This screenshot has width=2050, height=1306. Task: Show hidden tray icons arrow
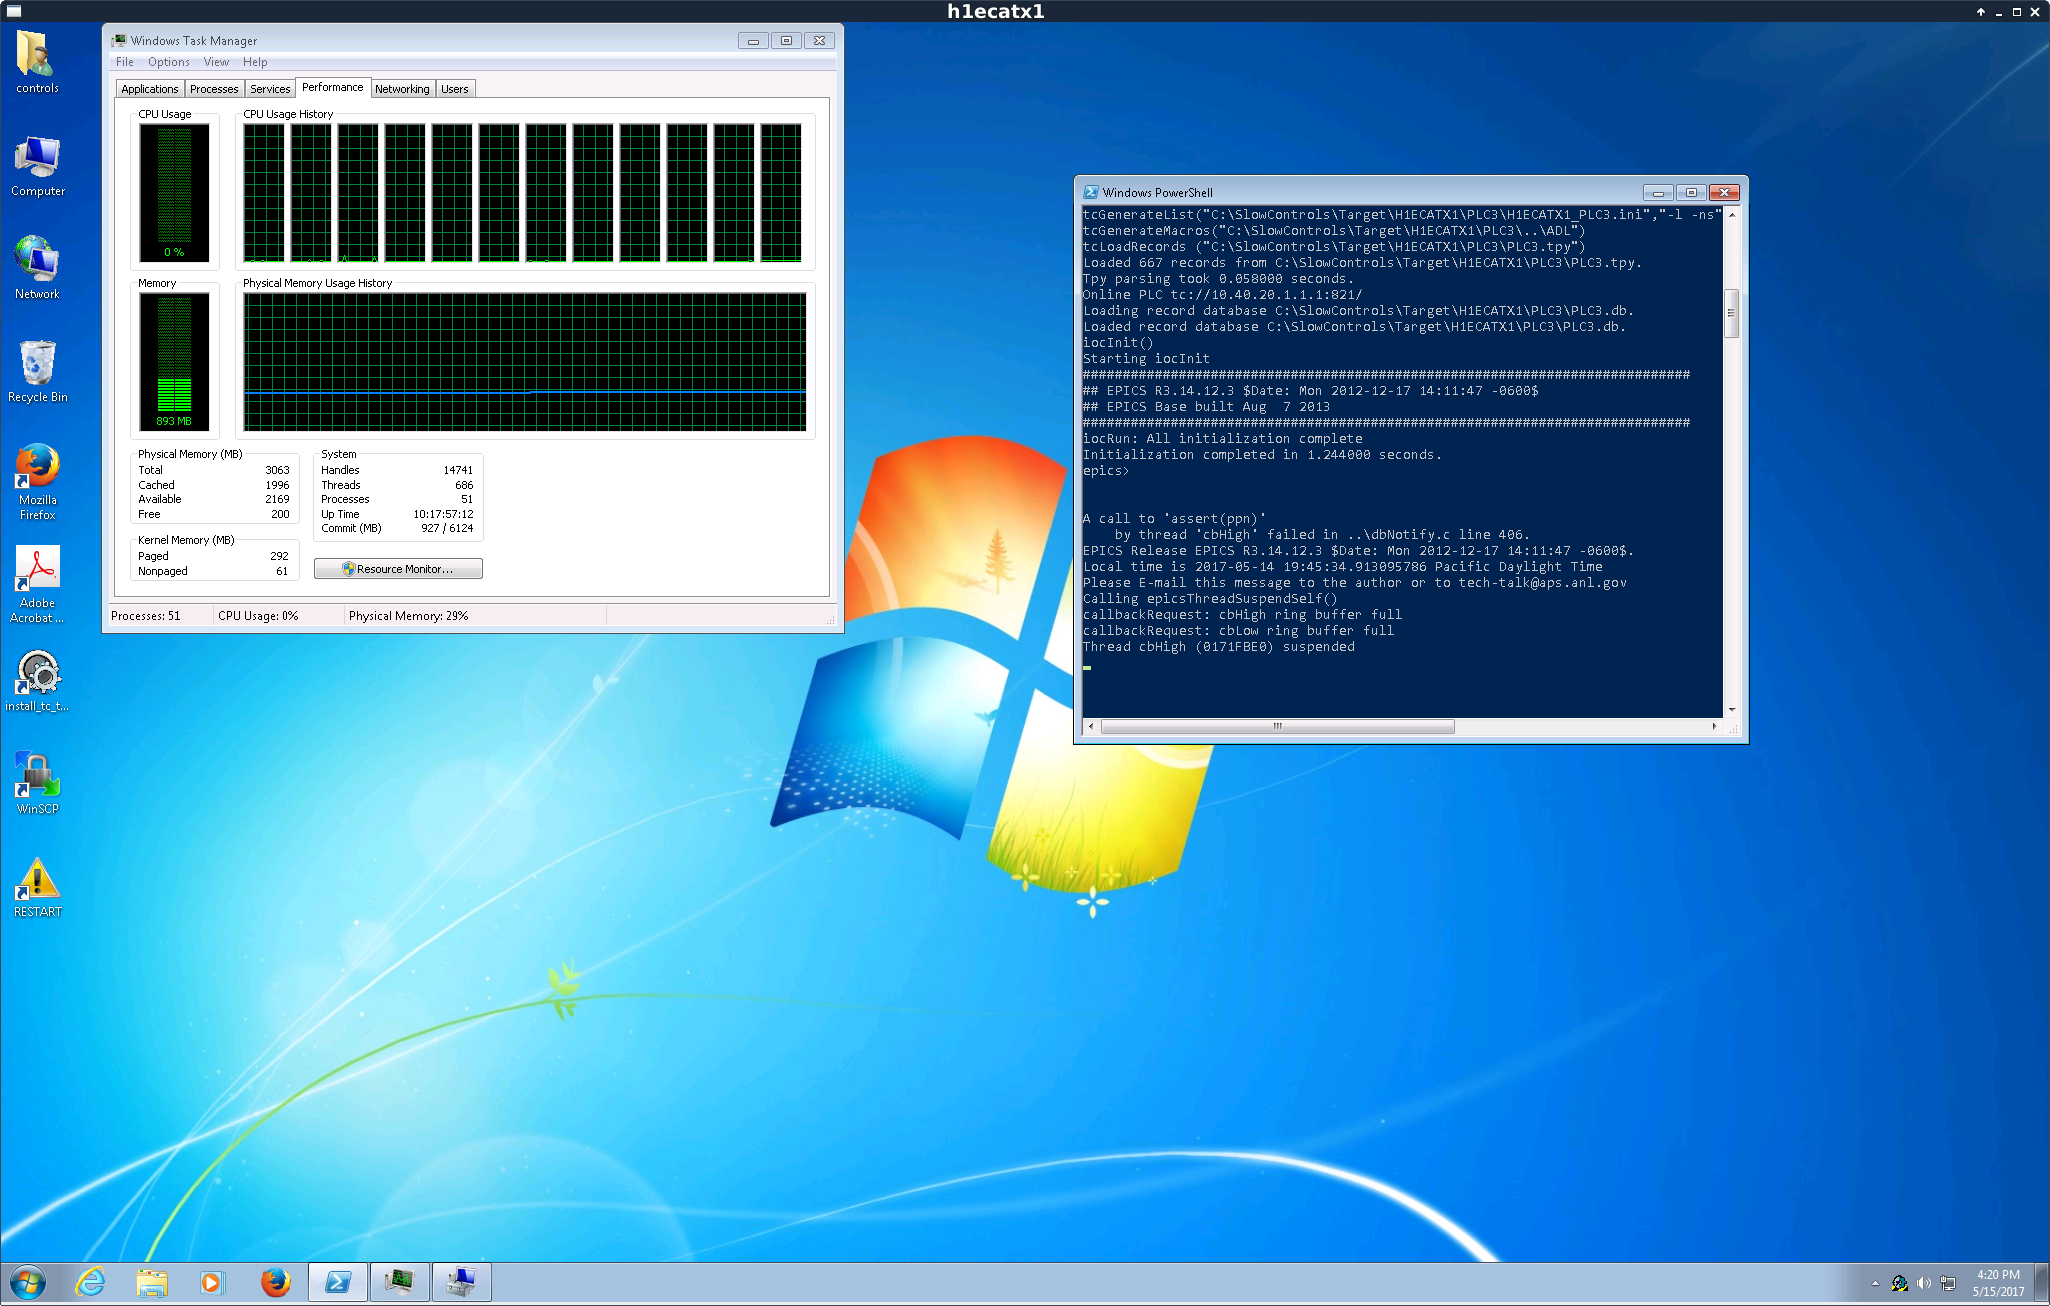pyautogui.click(x=1875, y=1283)
